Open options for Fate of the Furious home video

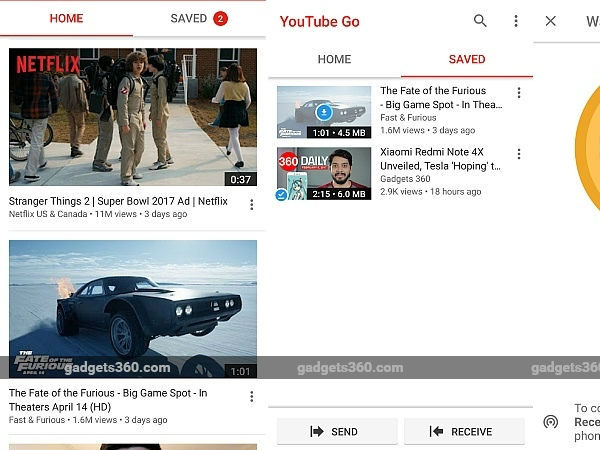pyautogui.click(x=251, y=396)
